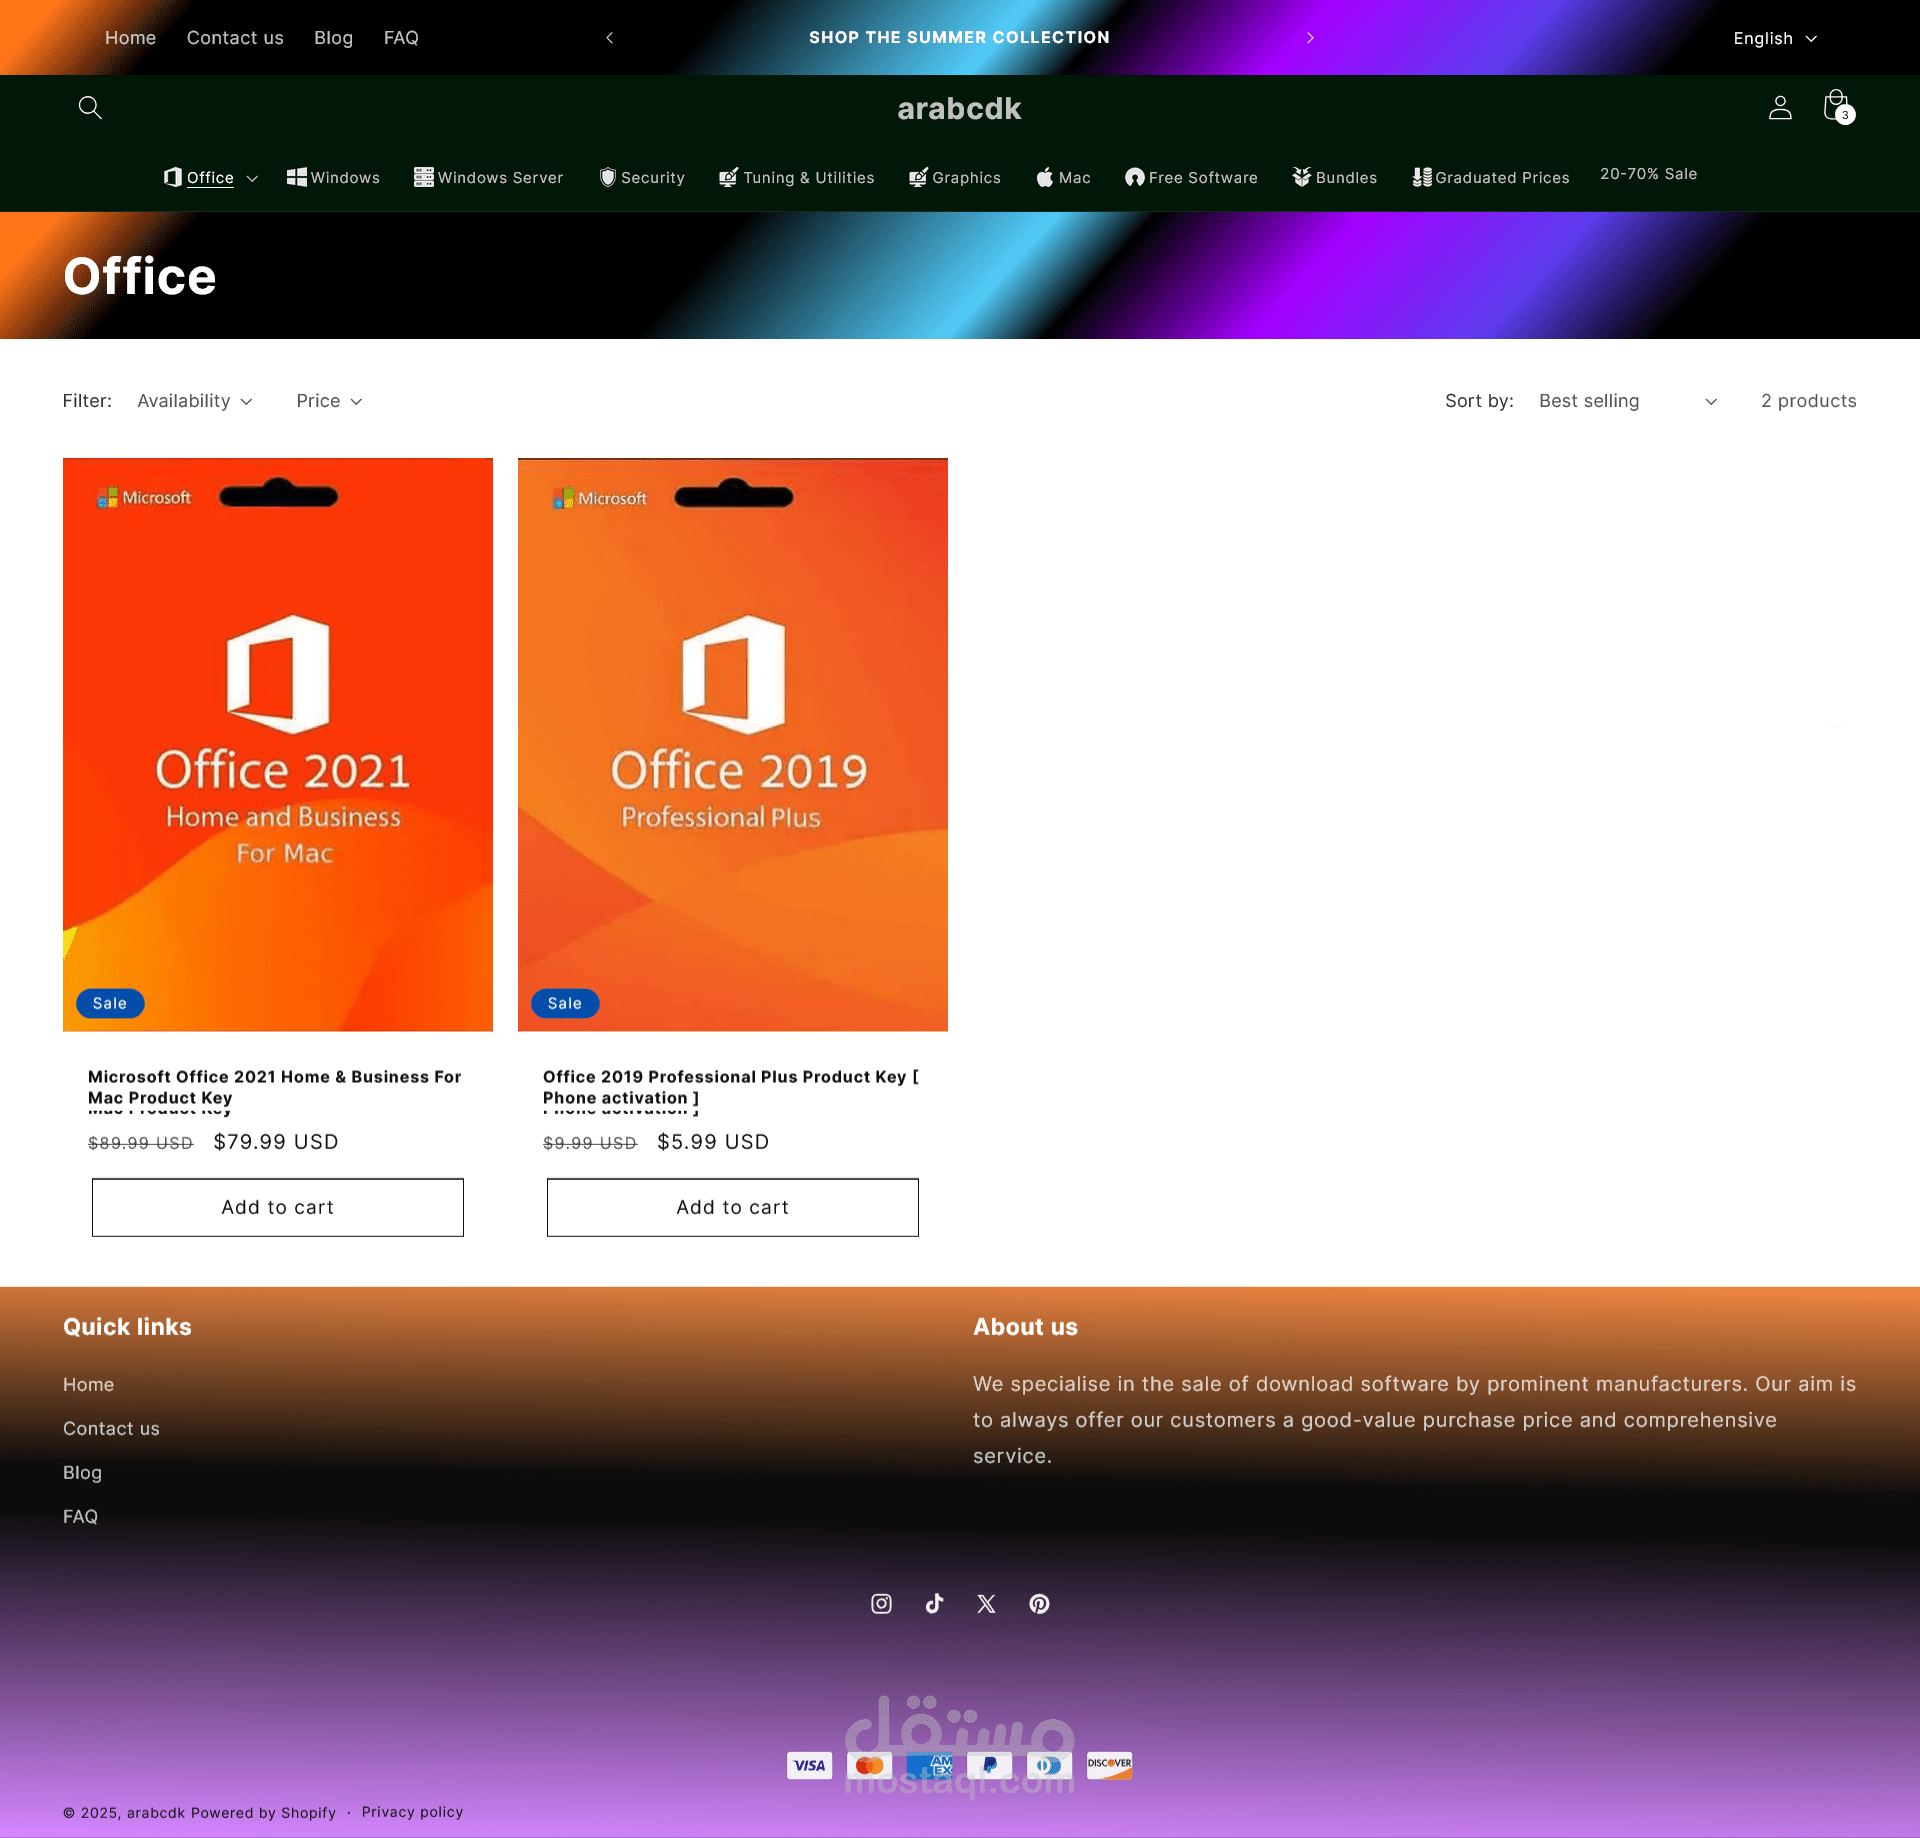Open the shopping cart icon
This screenshot has height=1838, width=1920.
[1836, 106]
